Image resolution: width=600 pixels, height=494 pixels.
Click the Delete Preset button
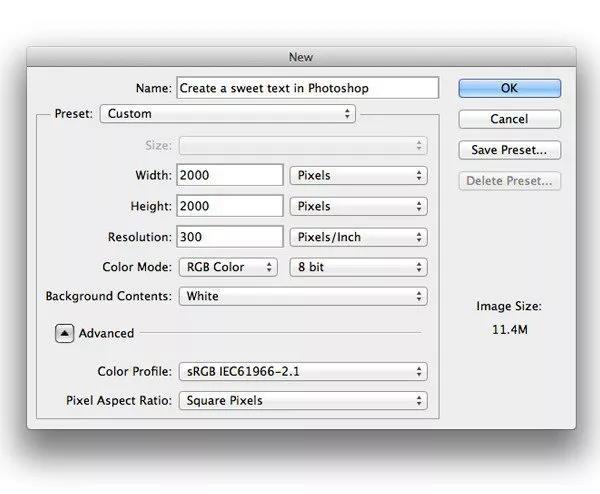point(509,181)
